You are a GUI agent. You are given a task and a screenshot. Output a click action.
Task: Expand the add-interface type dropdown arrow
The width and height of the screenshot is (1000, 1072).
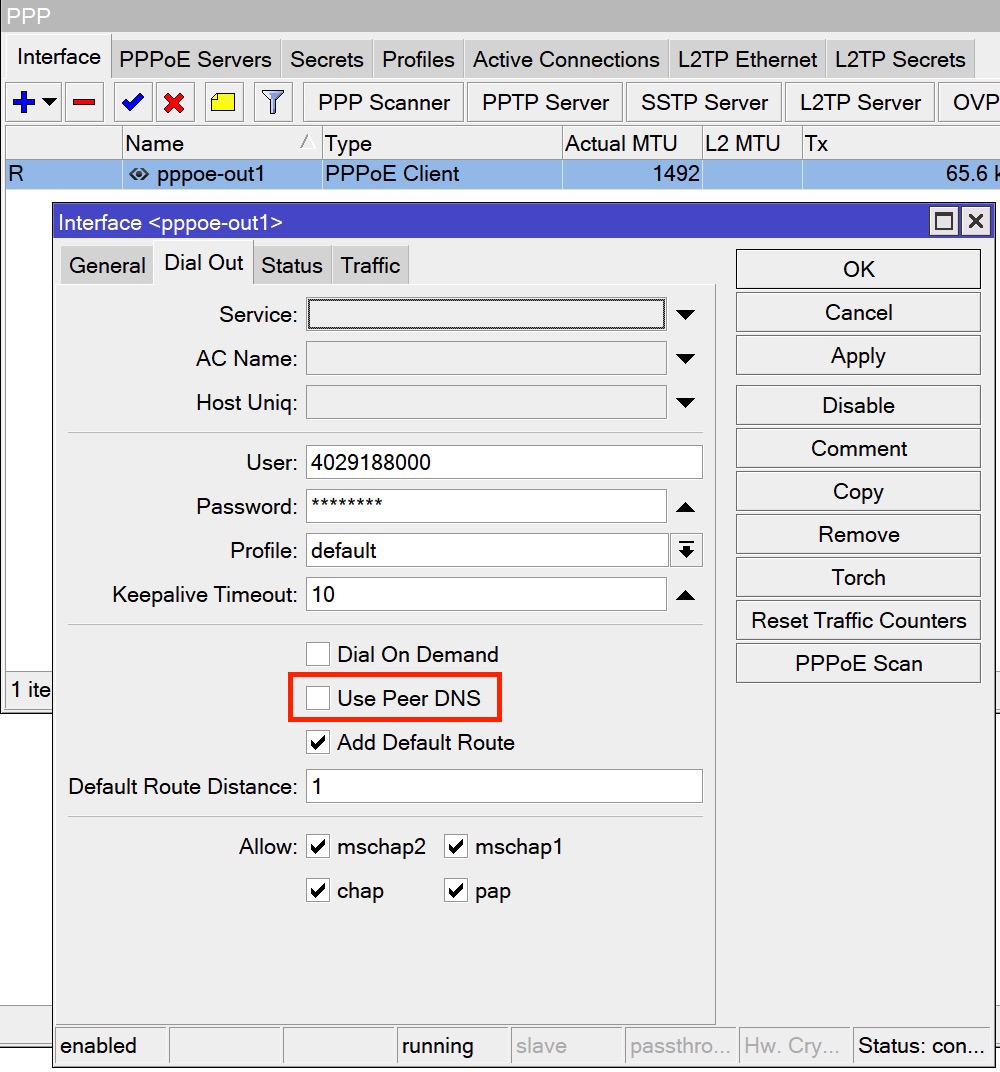coord(48,101)
